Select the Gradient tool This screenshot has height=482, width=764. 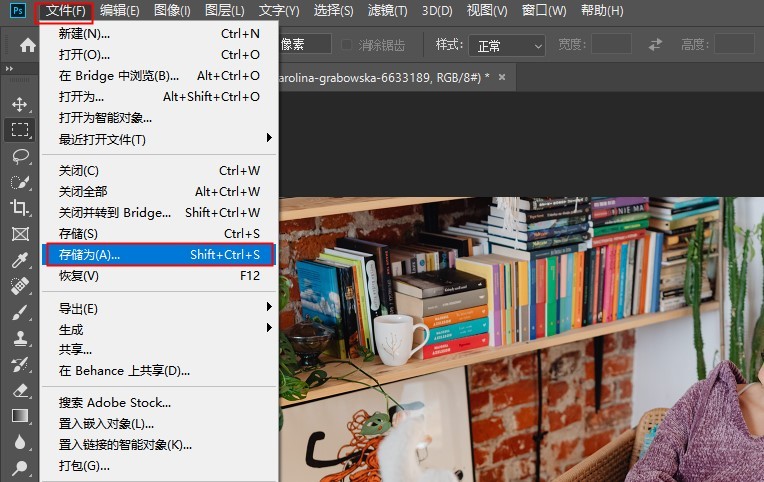pyautogui.click(x=19, y=416)
